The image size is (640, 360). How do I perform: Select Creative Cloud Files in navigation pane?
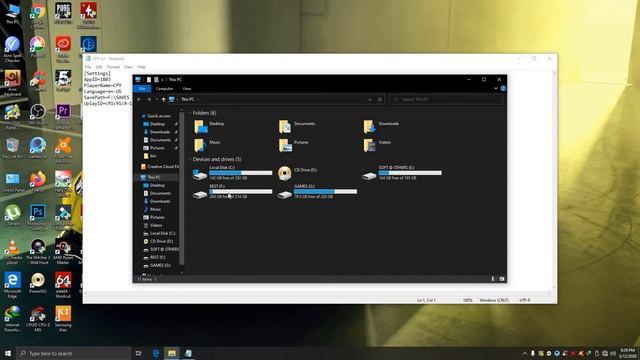tap(159, 167)
